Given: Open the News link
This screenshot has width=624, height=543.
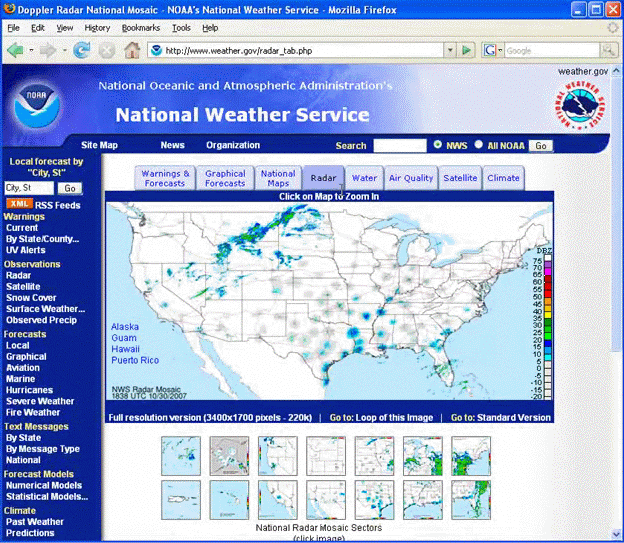Looking at the screenshot, I should point(172,145).
